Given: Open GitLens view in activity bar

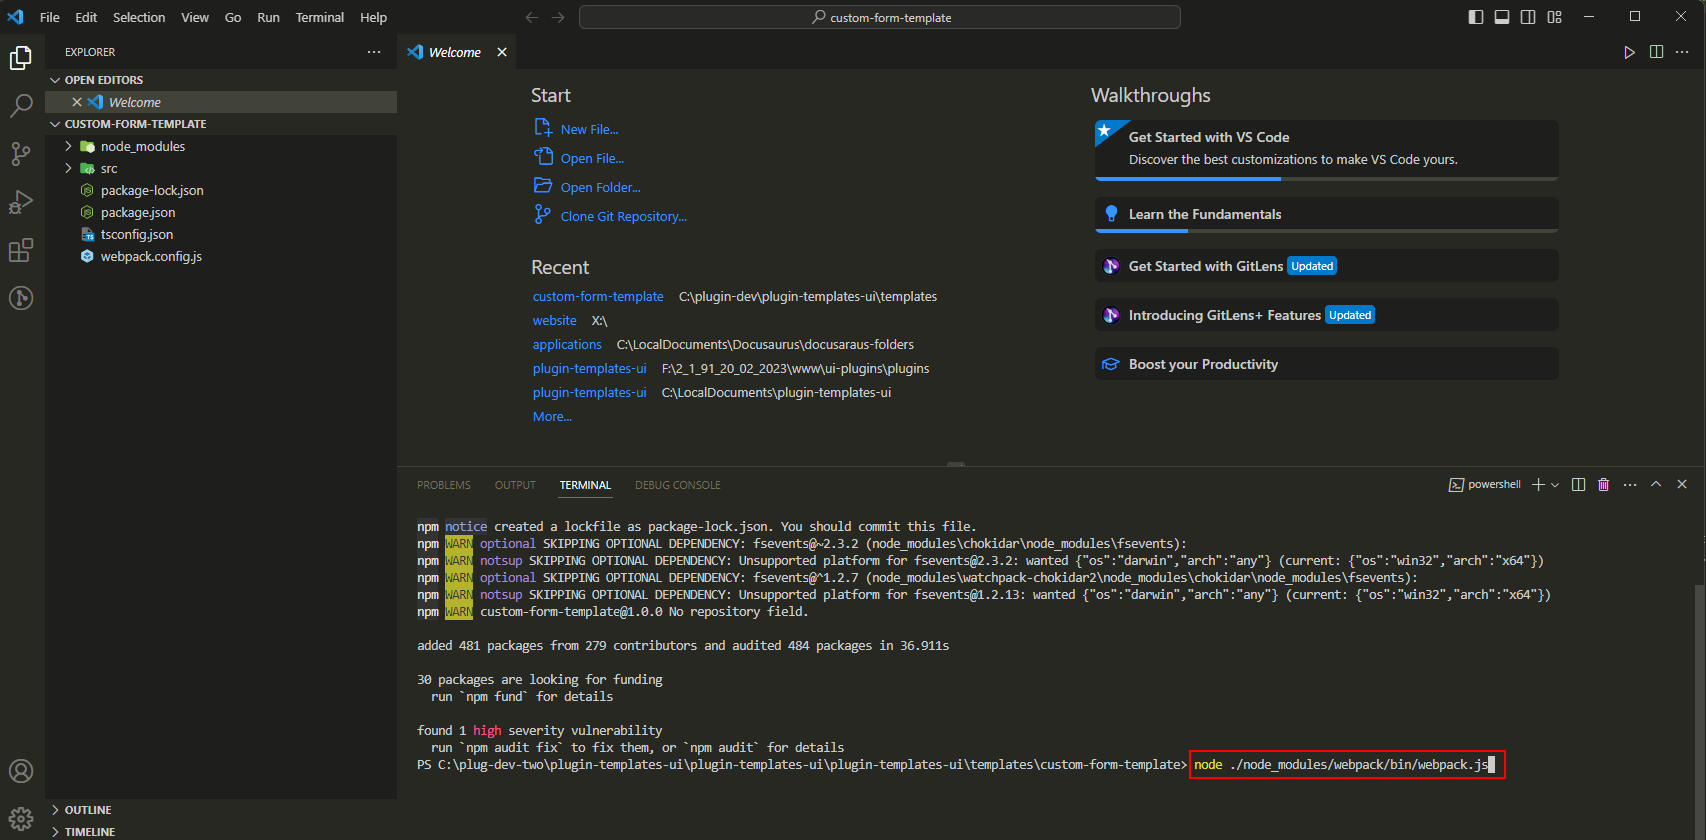Looking at the screenshot, I should 21,298.
